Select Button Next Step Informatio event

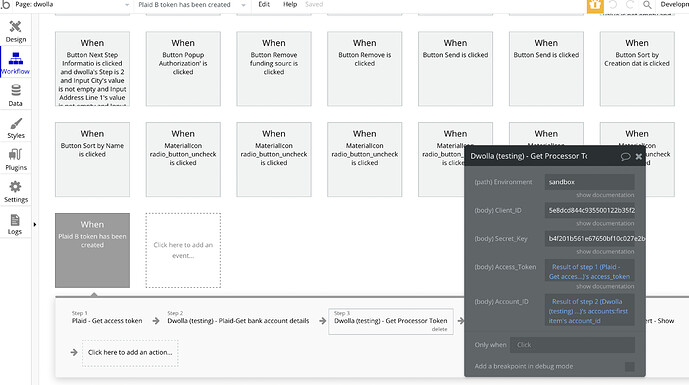tap(92, 69)
